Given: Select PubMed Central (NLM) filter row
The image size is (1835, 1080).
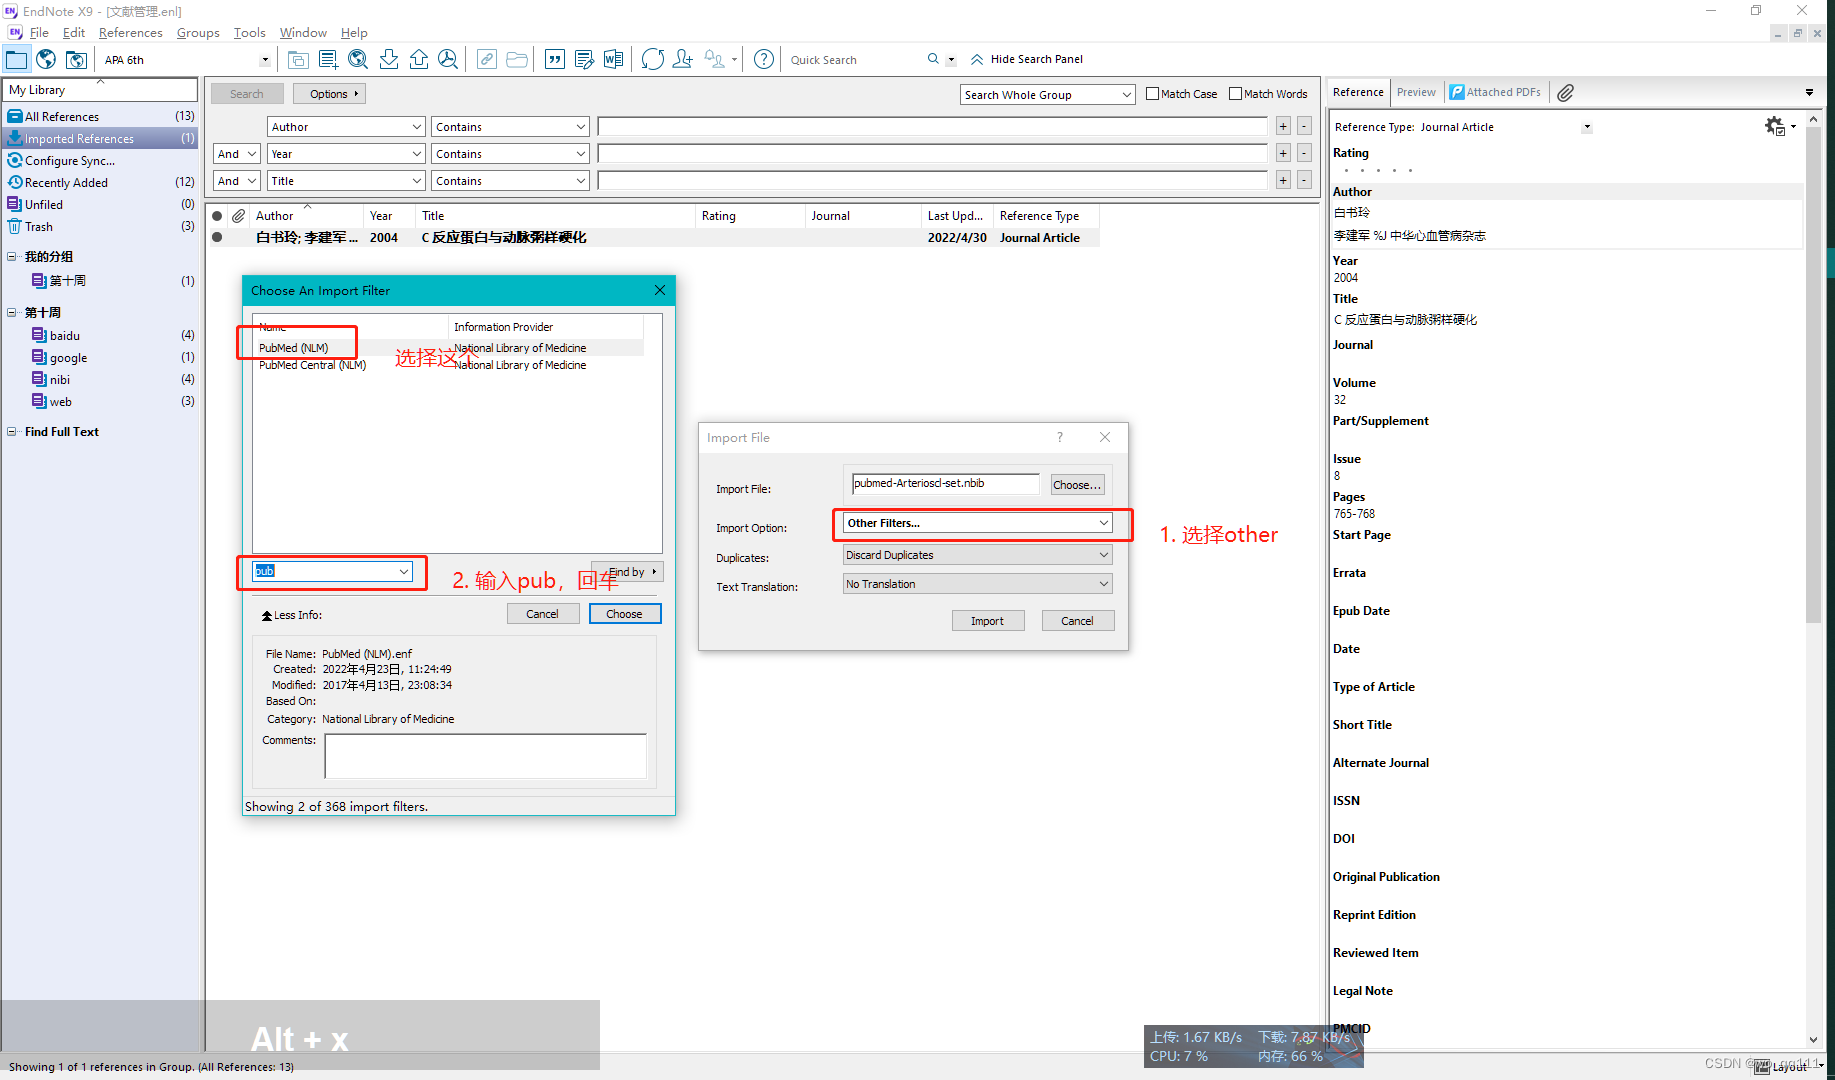Looking at the screenshot, I should (x=449, y=365).
